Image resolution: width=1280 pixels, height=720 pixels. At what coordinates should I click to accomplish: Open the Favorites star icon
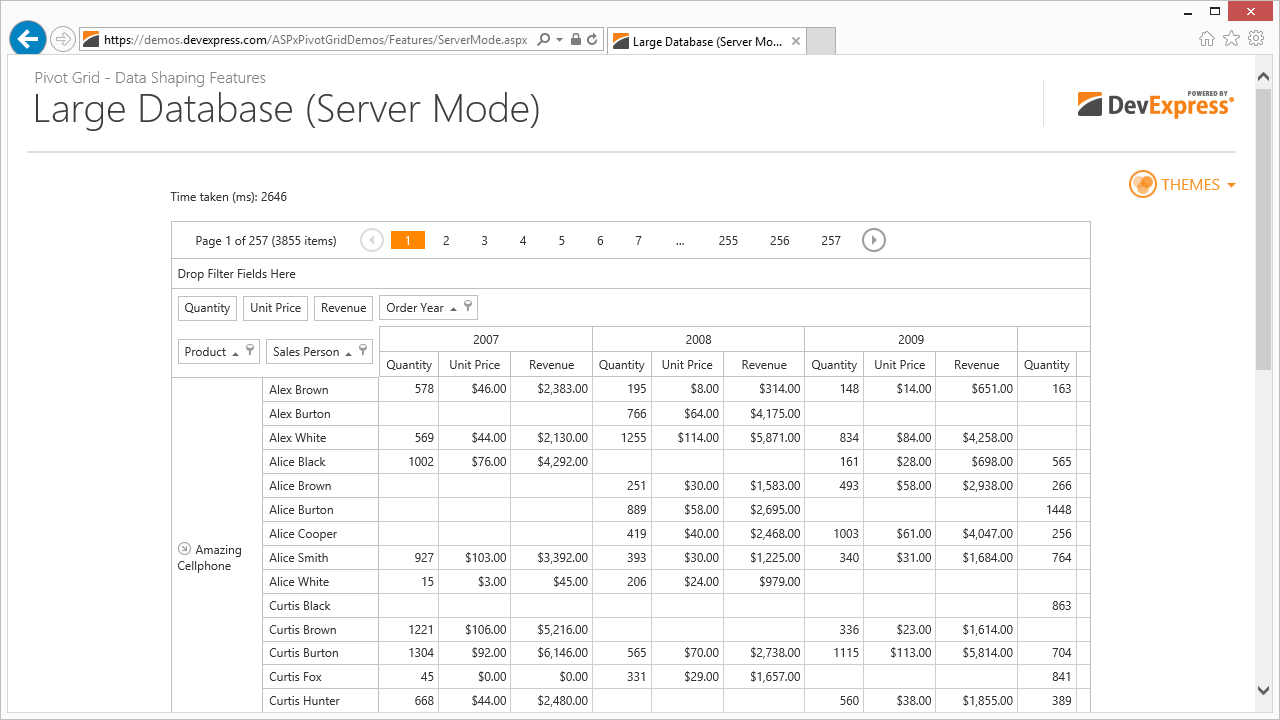coord(1231,39)
